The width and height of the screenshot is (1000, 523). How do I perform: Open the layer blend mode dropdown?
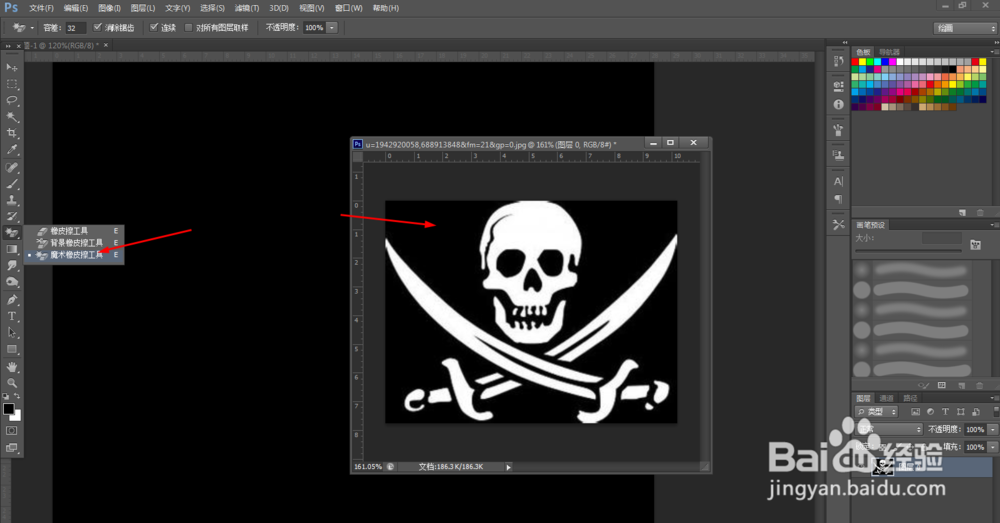pos(889,429)
